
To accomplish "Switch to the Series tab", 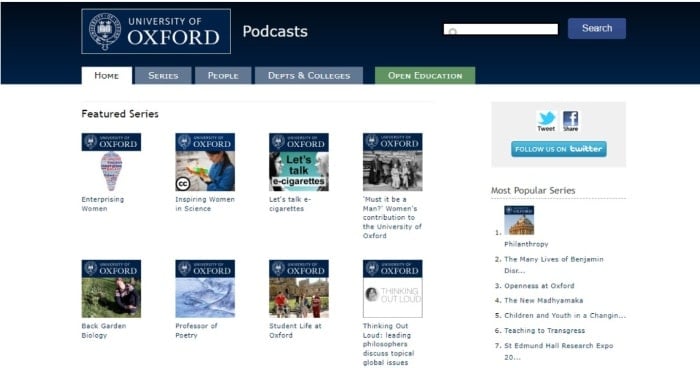I will tap(163, 75).
